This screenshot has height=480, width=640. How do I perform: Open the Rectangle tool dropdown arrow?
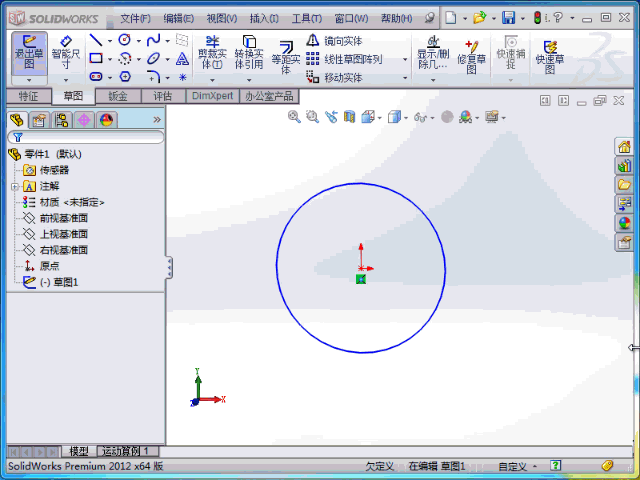(x=110, y=59)
